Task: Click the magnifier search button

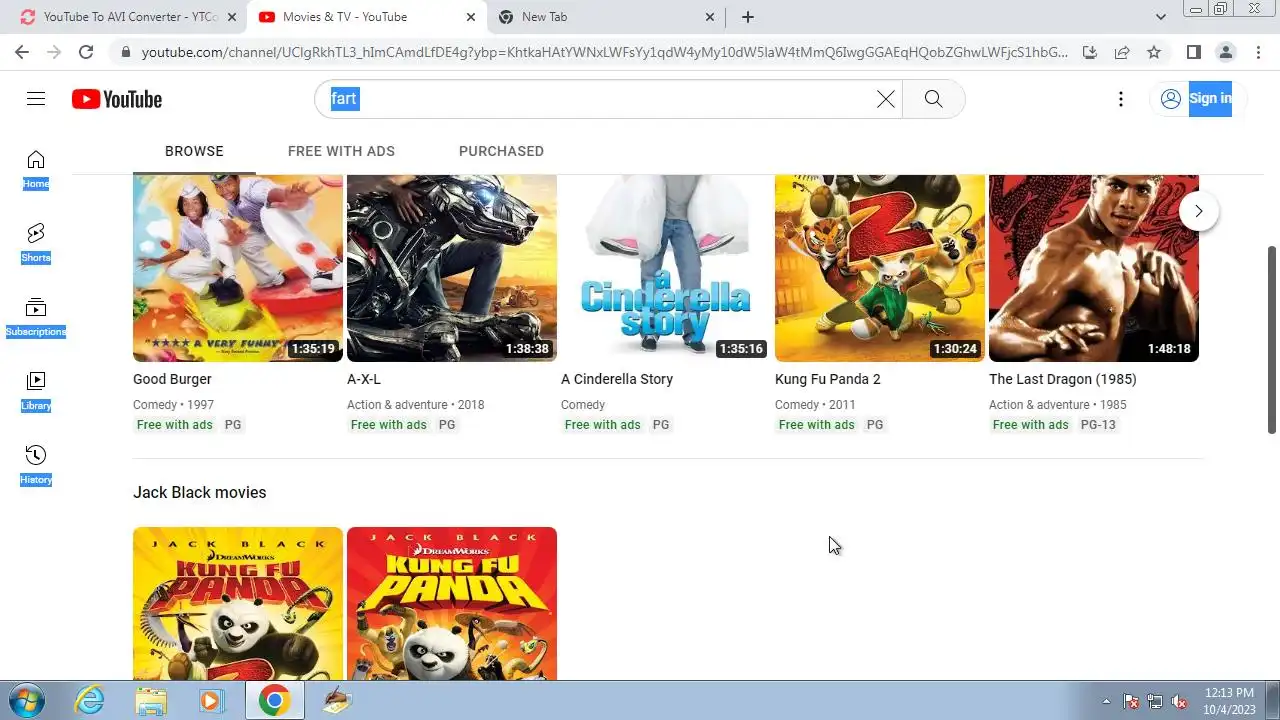Action: click(933, 99)
